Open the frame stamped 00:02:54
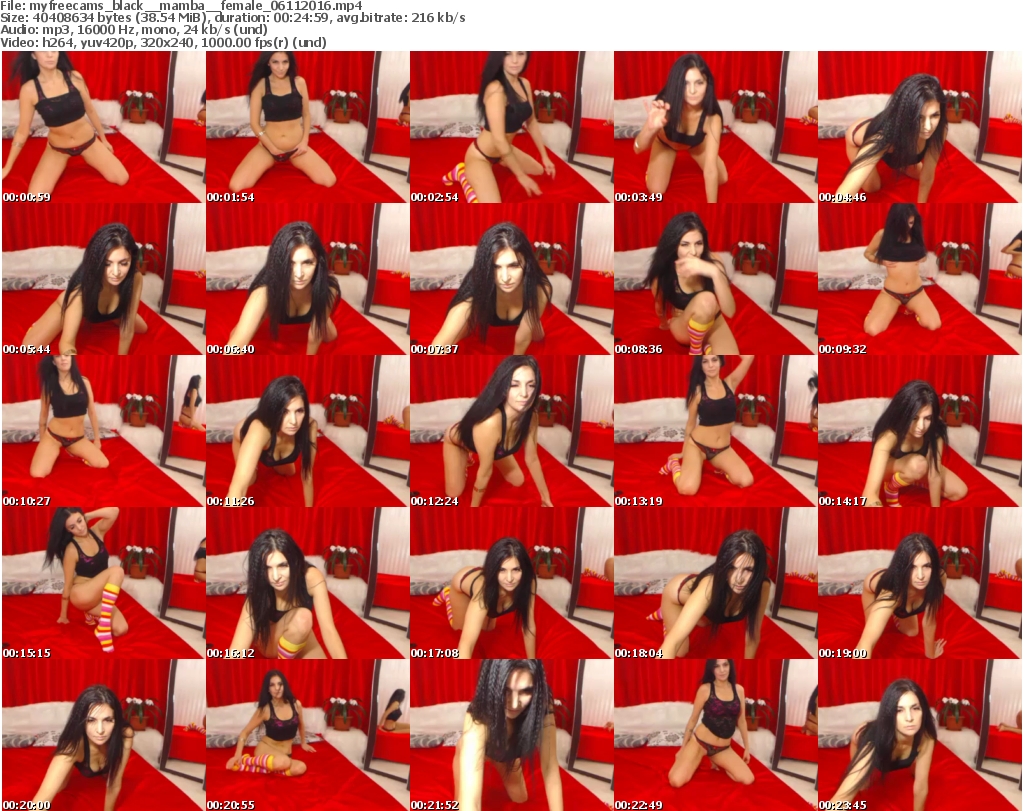This screenshot has width=1024, height=811. point(511,127)
